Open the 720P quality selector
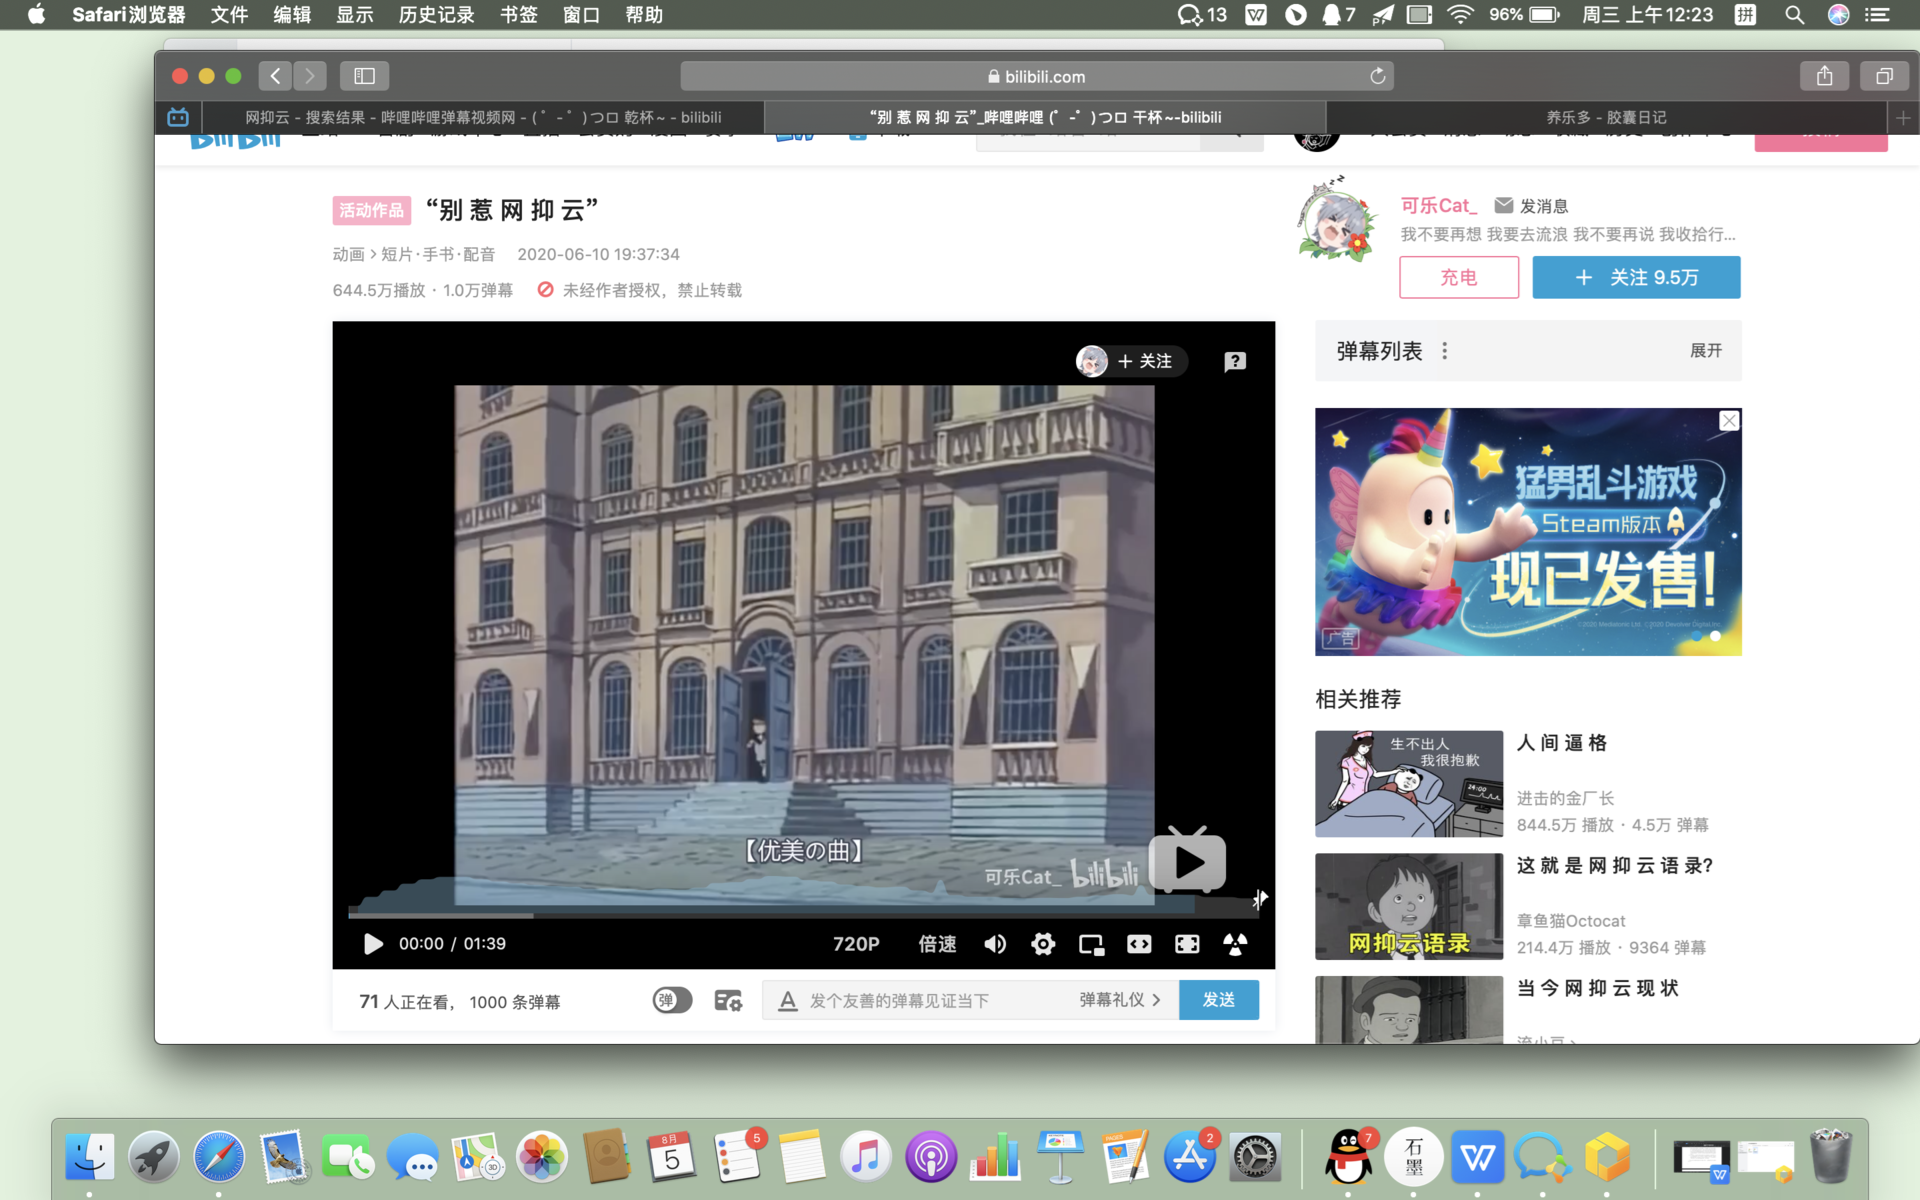 coord(856,944)
